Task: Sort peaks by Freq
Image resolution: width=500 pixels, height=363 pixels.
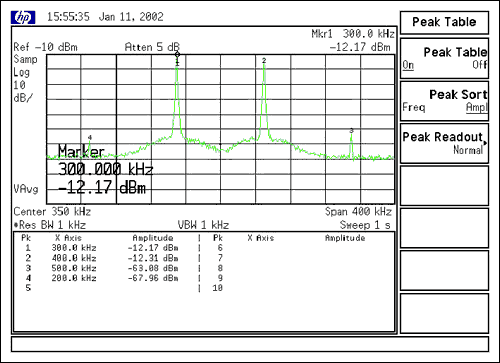Action: click(414, 107)
